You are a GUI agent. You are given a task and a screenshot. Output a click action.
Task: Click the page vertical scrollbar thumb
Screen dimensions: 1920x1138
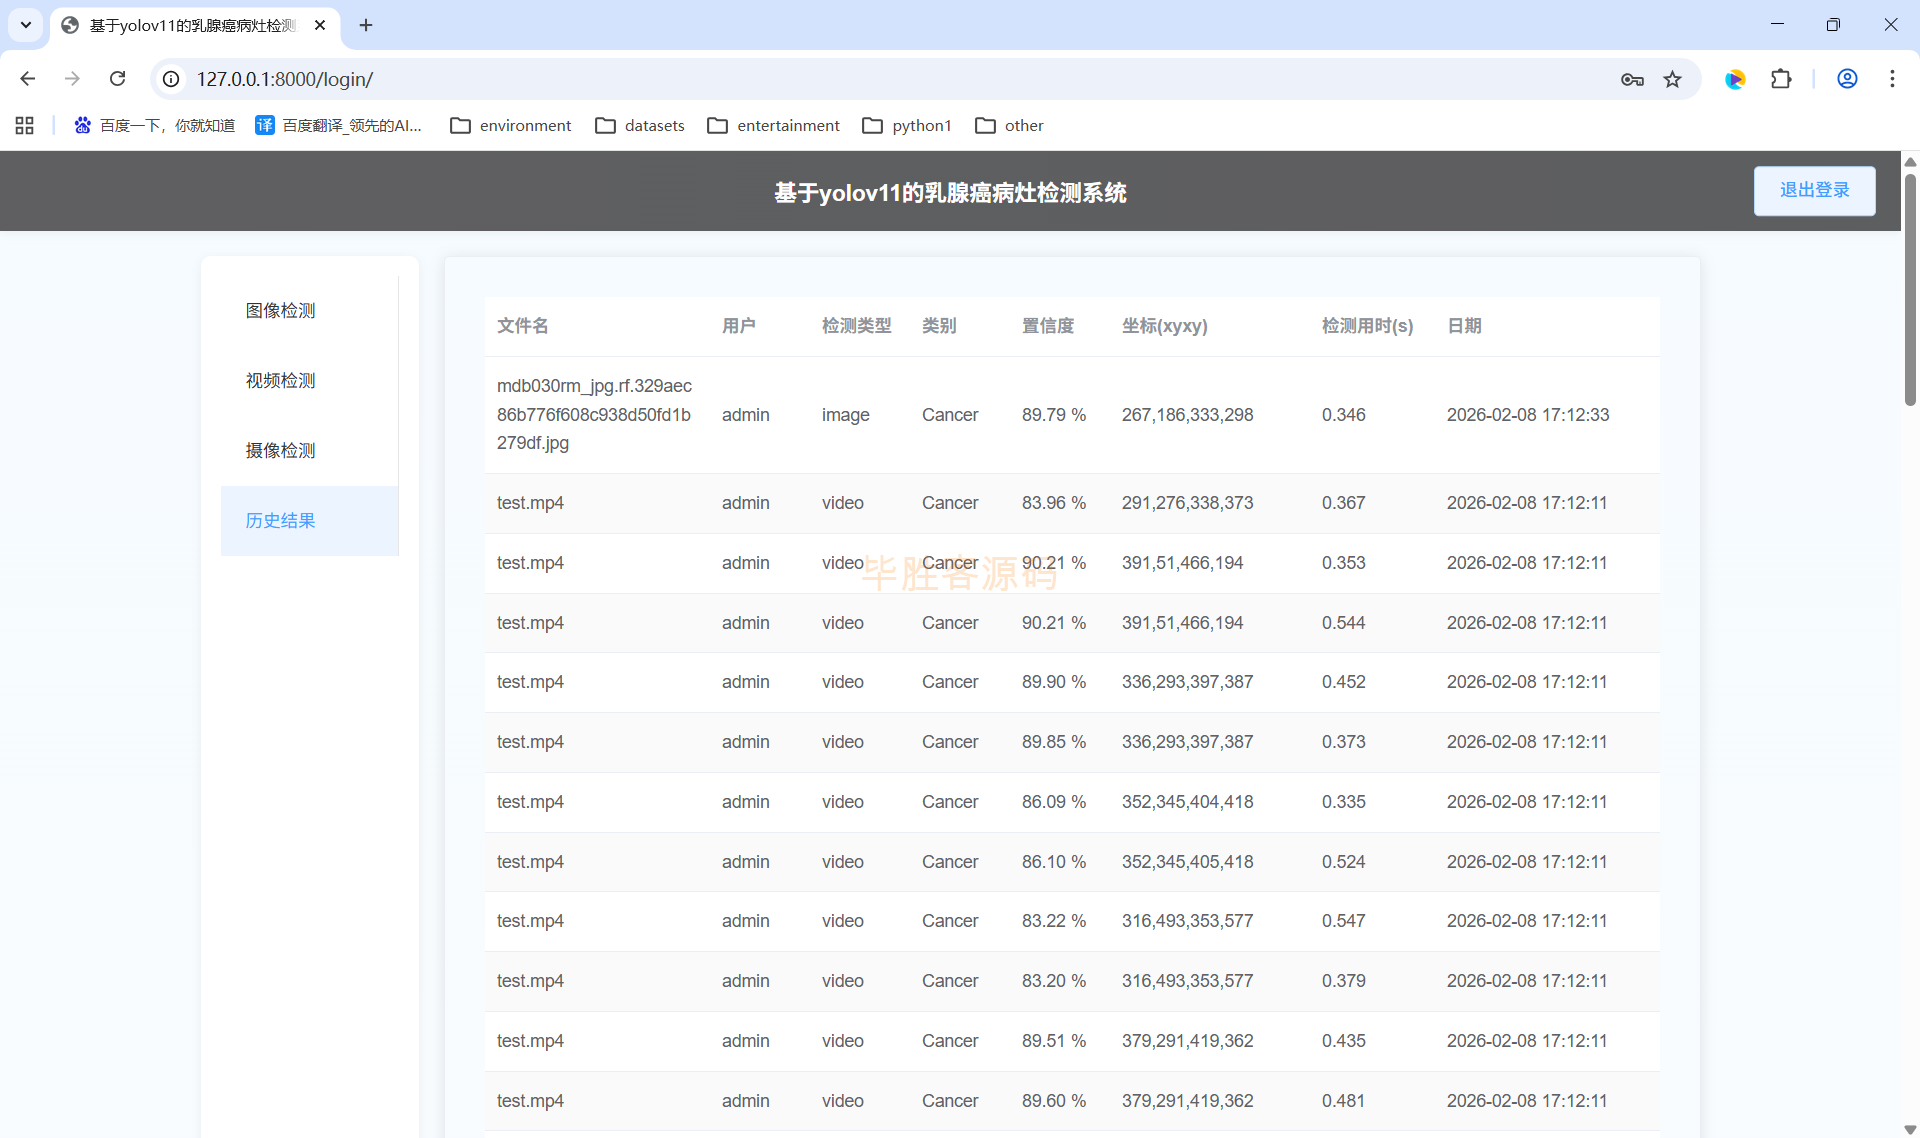click(1909, 290)
